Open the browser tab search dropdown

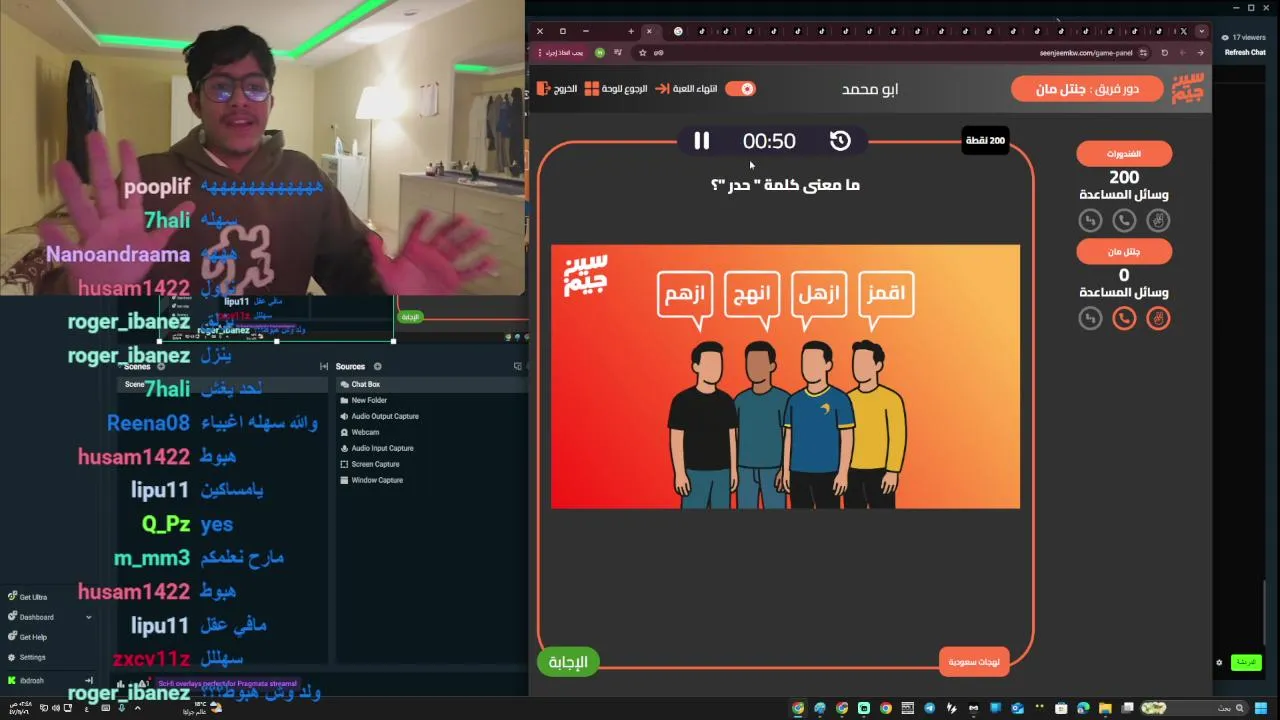point(1202,31)
